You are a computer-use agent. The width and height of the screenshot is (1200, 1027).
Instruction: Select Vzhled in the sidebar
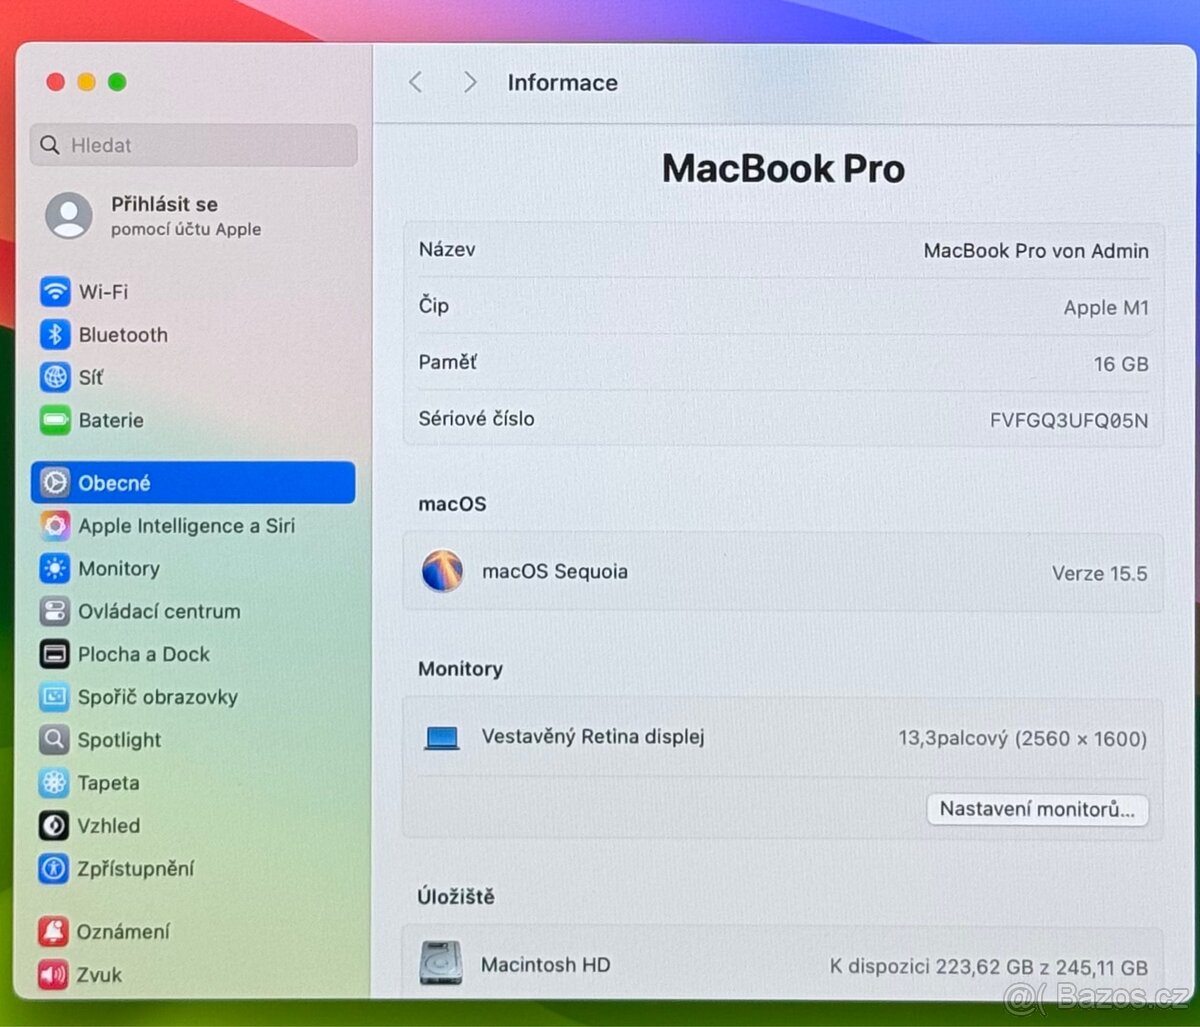[108, 826]
